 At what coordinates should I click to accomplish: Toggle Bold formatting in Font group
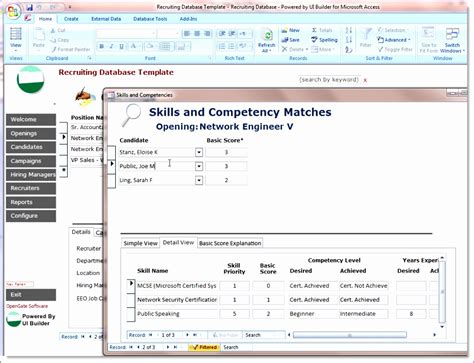(x=101, y=46)
